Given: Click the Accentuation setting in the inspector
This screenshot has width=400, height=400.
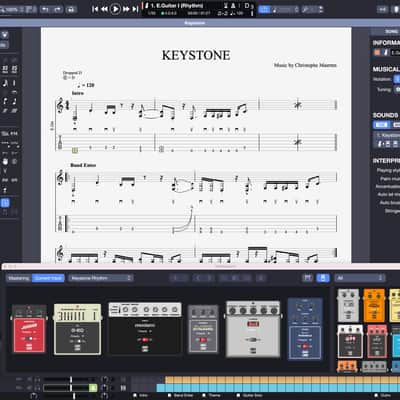Looking at the screenshot, I should coord(388,187).
